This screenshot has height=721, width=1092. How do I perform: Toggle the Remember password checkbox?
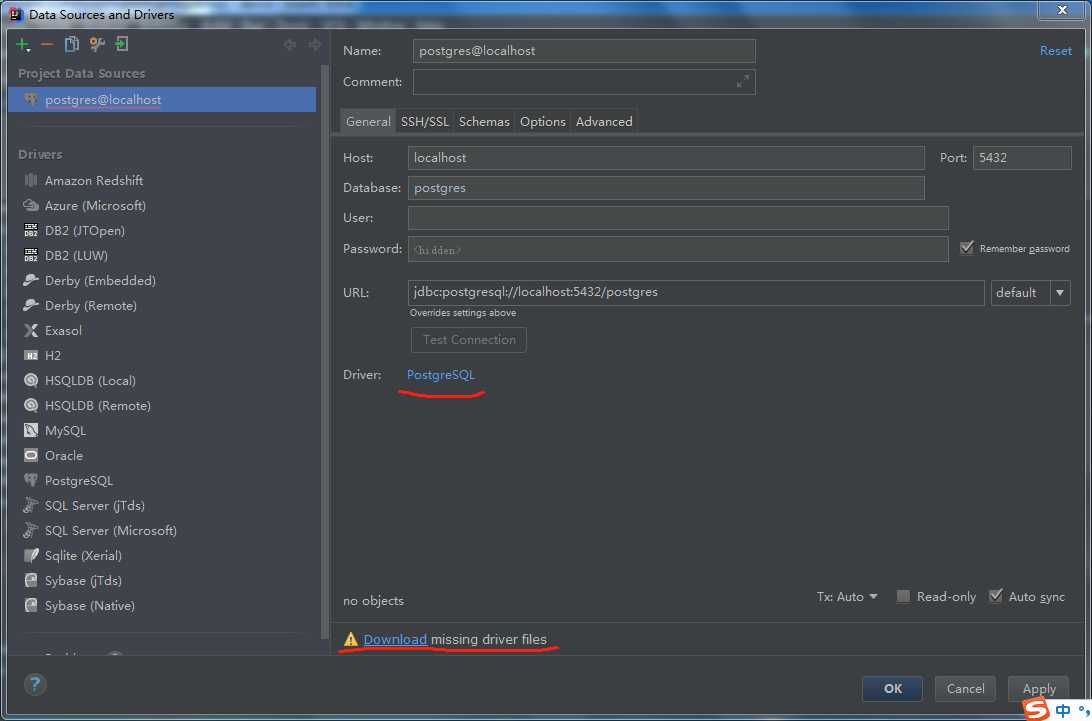click(x=967, y=248)
